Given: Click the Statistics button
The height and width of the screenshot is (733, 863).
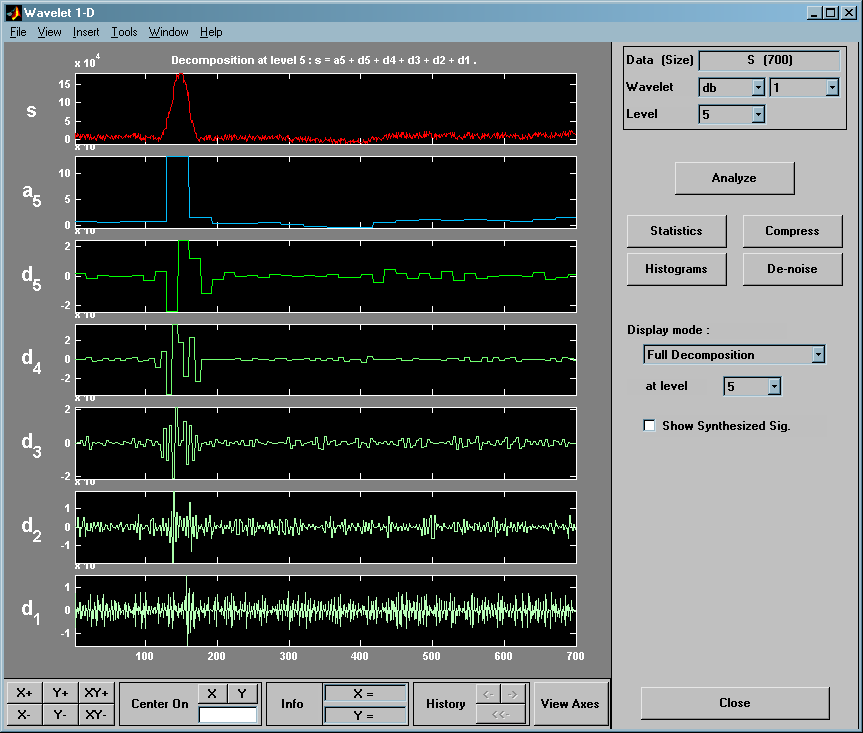Looking at the screenshot, I should (x=676, y=231).
